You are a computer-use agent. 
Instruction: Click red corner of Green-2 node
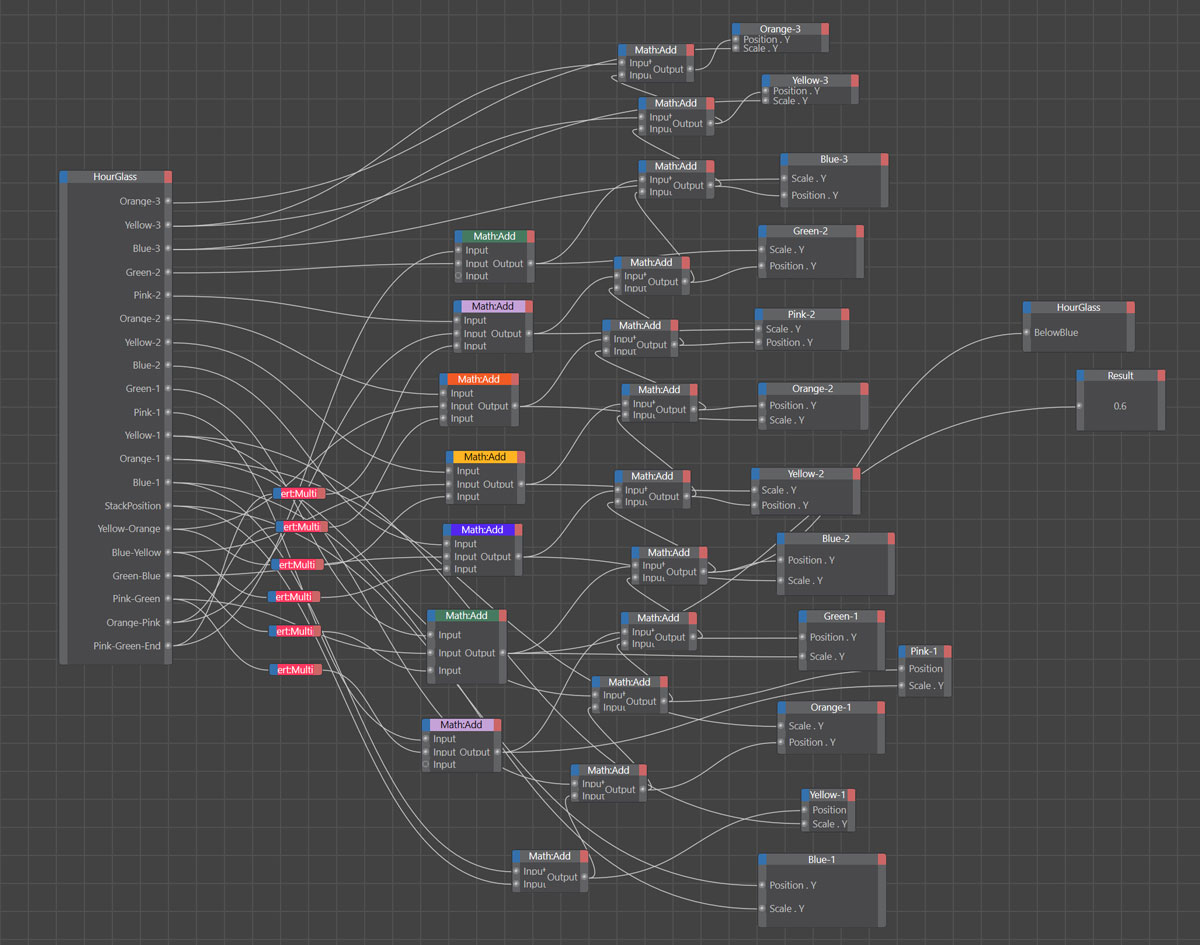[860, 231]
